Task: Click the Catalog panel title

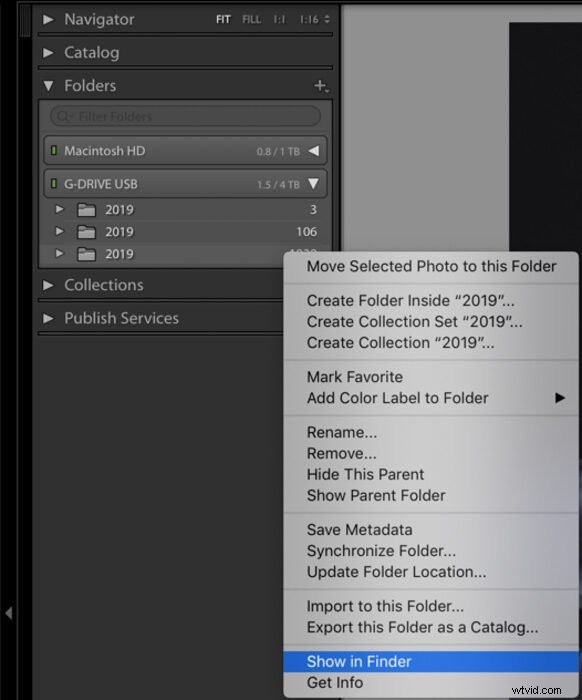Action: pyautogui.click(x=92, y=53)
